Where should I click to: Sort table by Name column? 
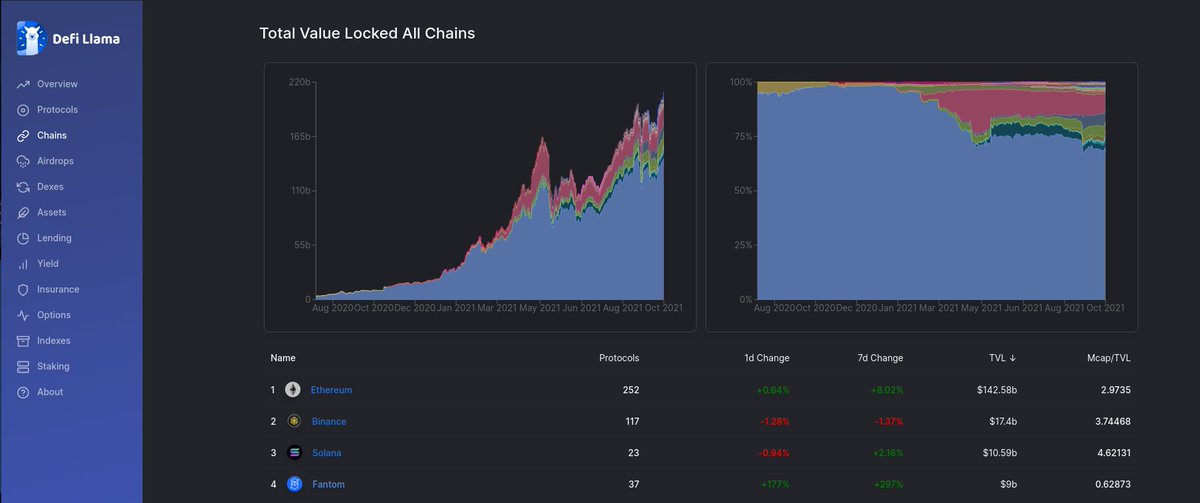283,357
